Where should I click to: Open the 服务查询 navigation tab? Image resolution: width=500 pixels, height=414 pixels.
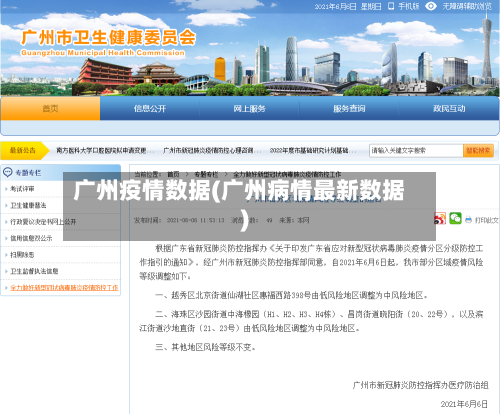[x=349, y=108]
